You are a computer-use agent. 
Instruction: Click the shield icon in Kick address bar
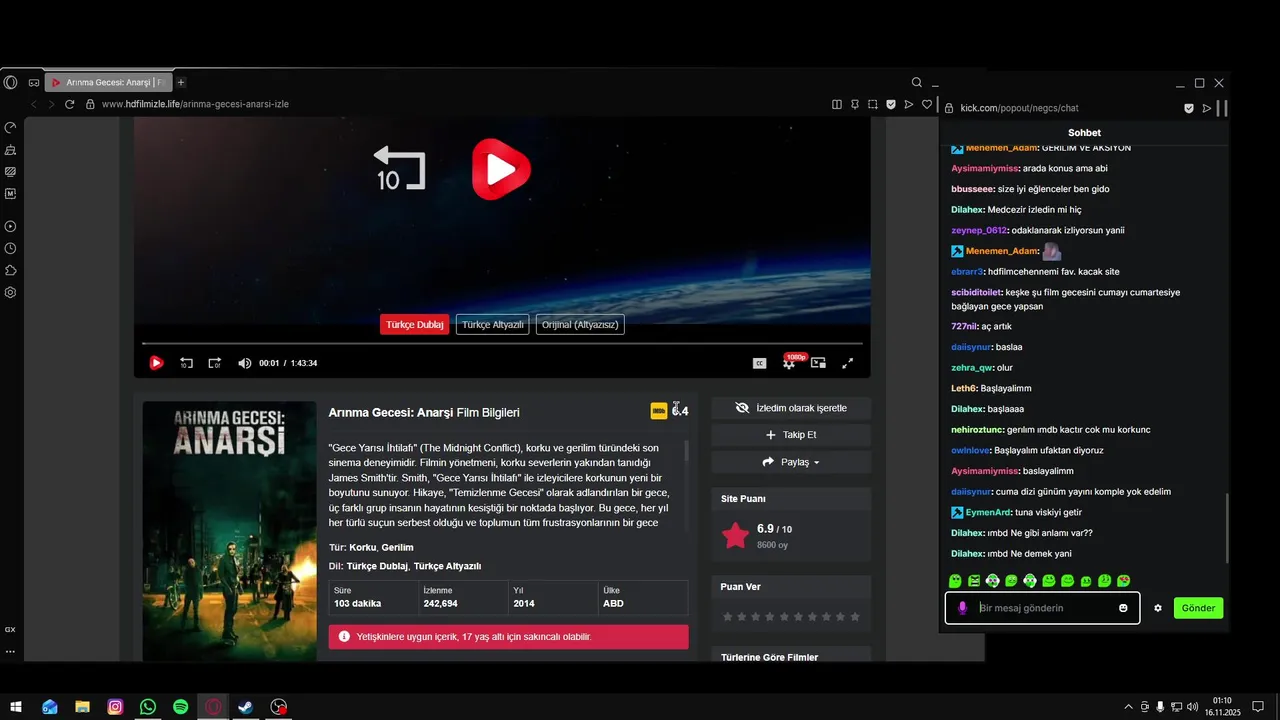(1189, 108)
